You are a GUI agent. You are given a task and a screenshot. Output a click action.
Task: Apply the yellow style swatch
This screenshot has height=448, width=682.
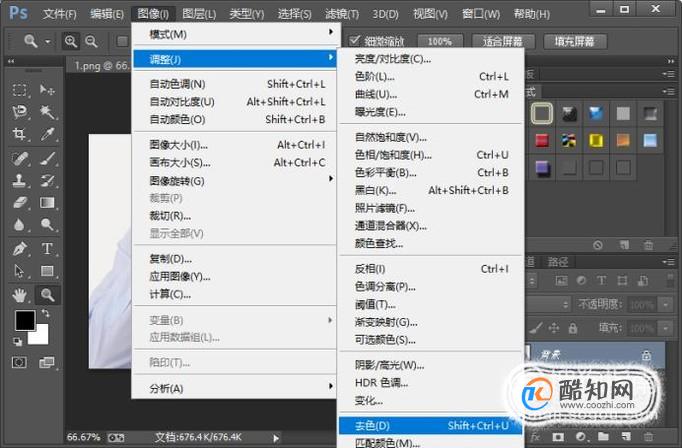[596, 140]
